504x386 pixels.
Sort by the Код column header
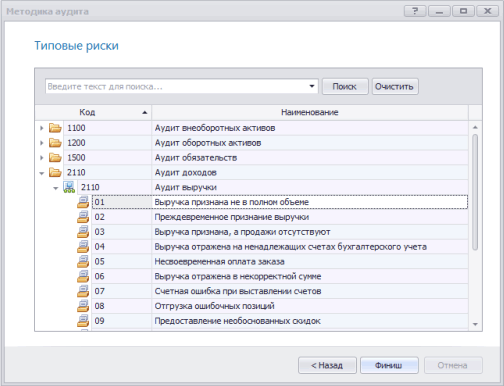93,112
